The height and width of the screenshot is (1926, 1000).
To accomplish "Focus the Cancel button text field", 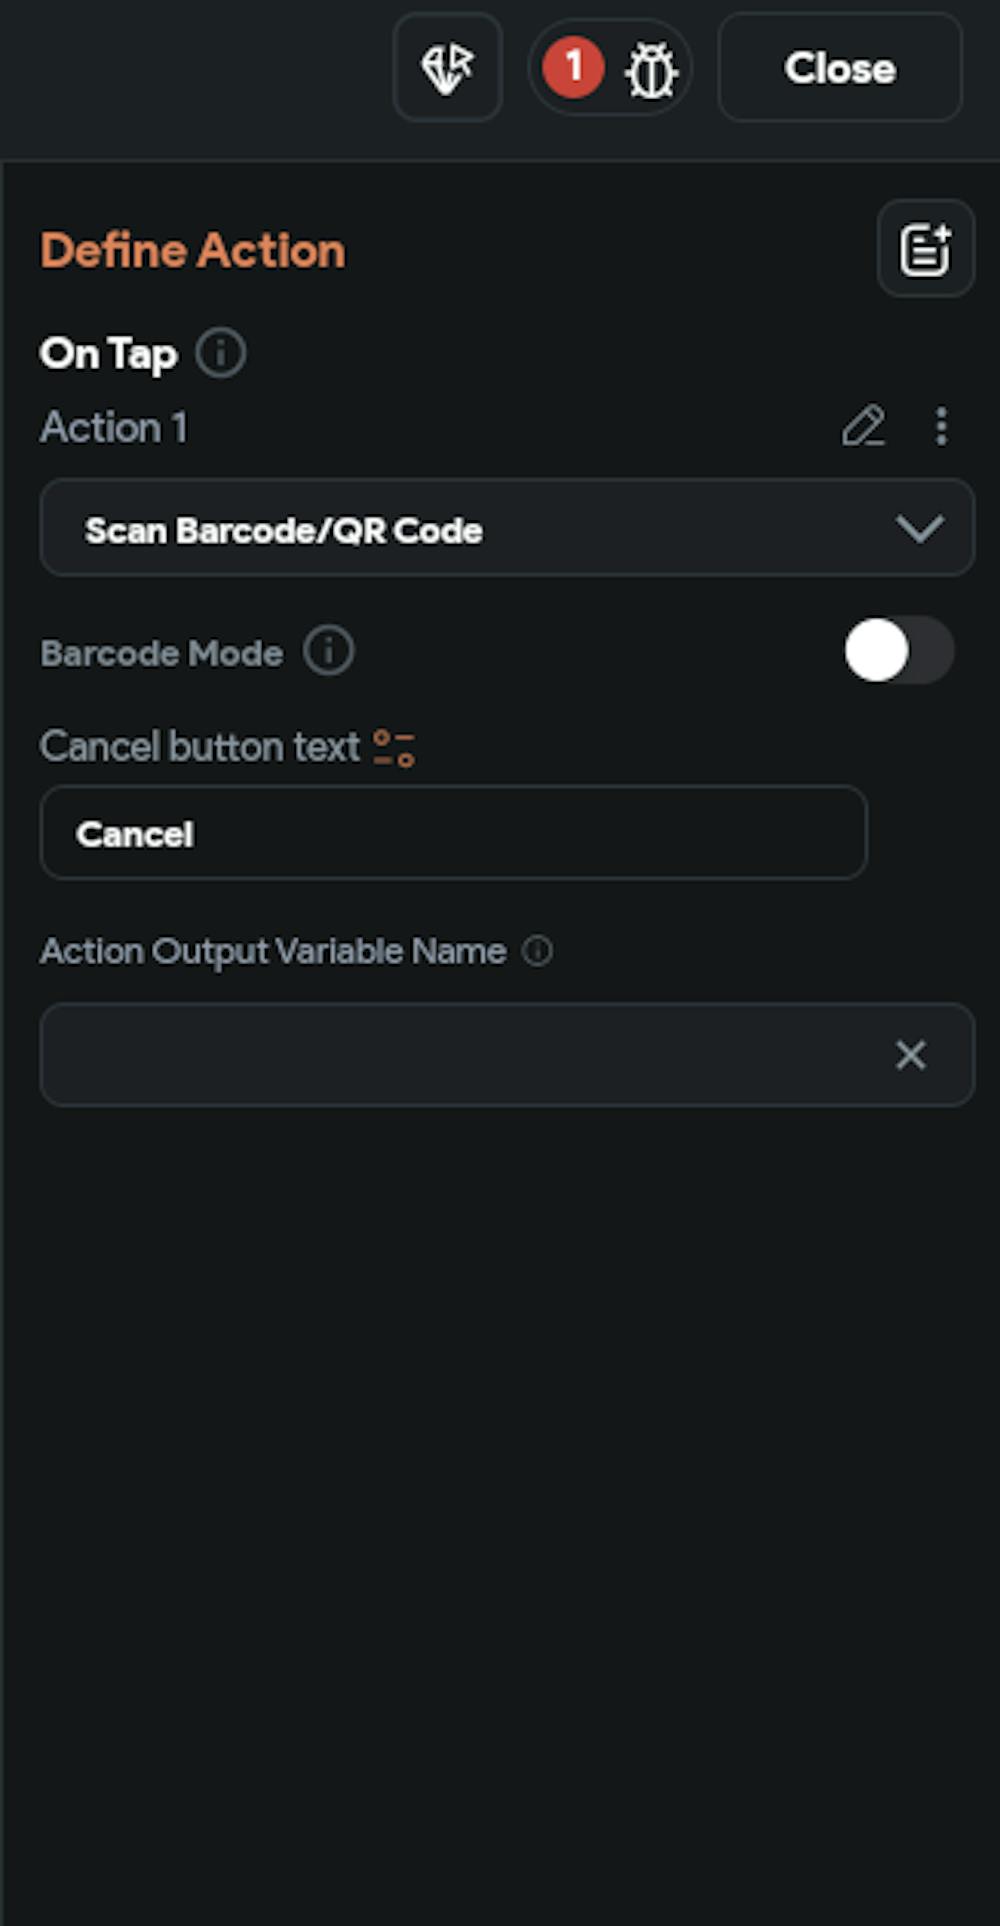I will pos(453,833).
